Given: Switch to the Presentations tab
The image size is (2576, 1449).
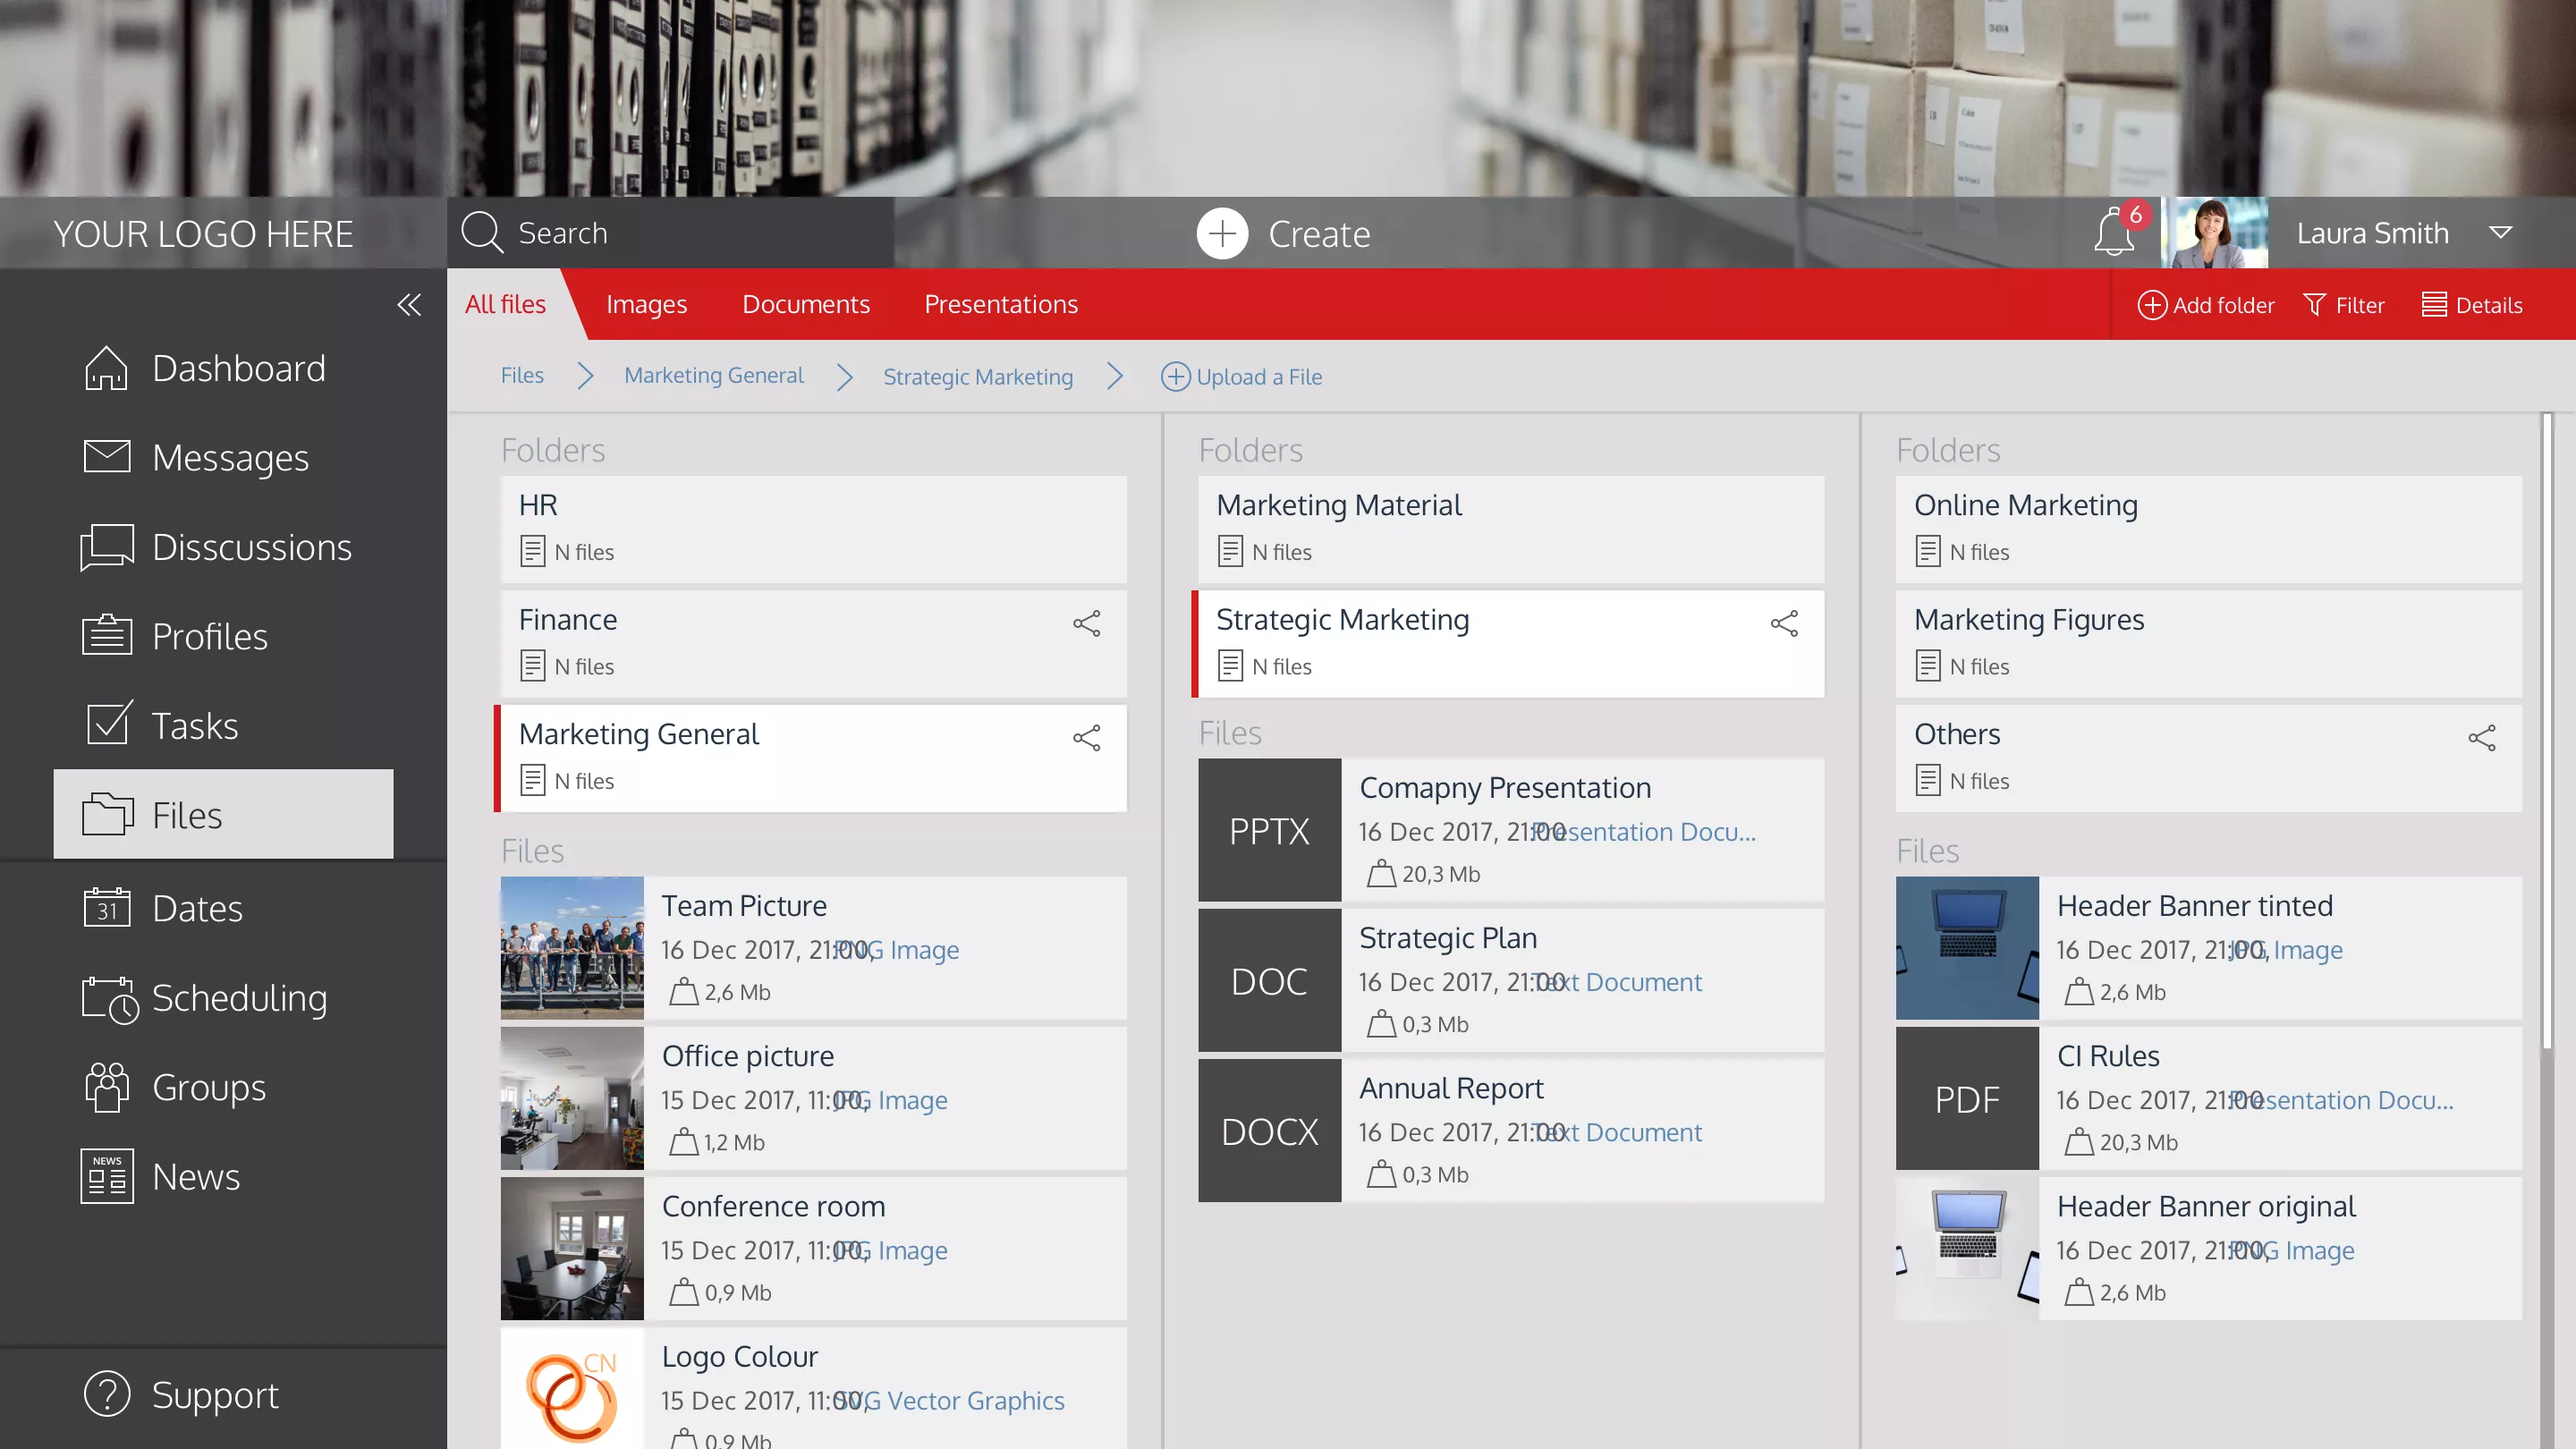Looking at the screenshot, I should [x=1000, y=304].
